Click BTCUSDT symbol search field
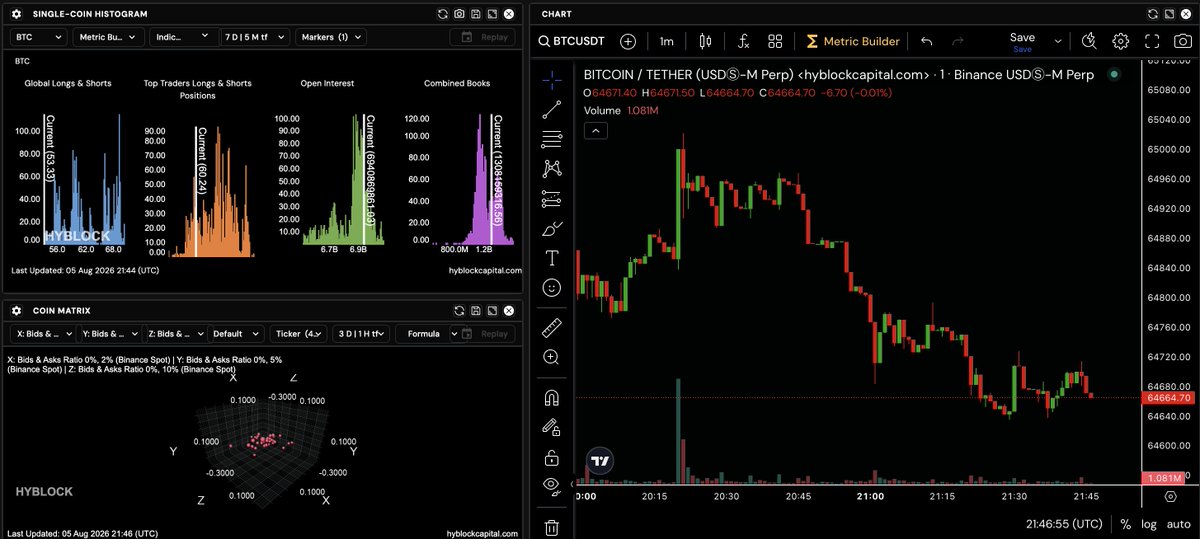1200x539 pixels. point(570,41)
